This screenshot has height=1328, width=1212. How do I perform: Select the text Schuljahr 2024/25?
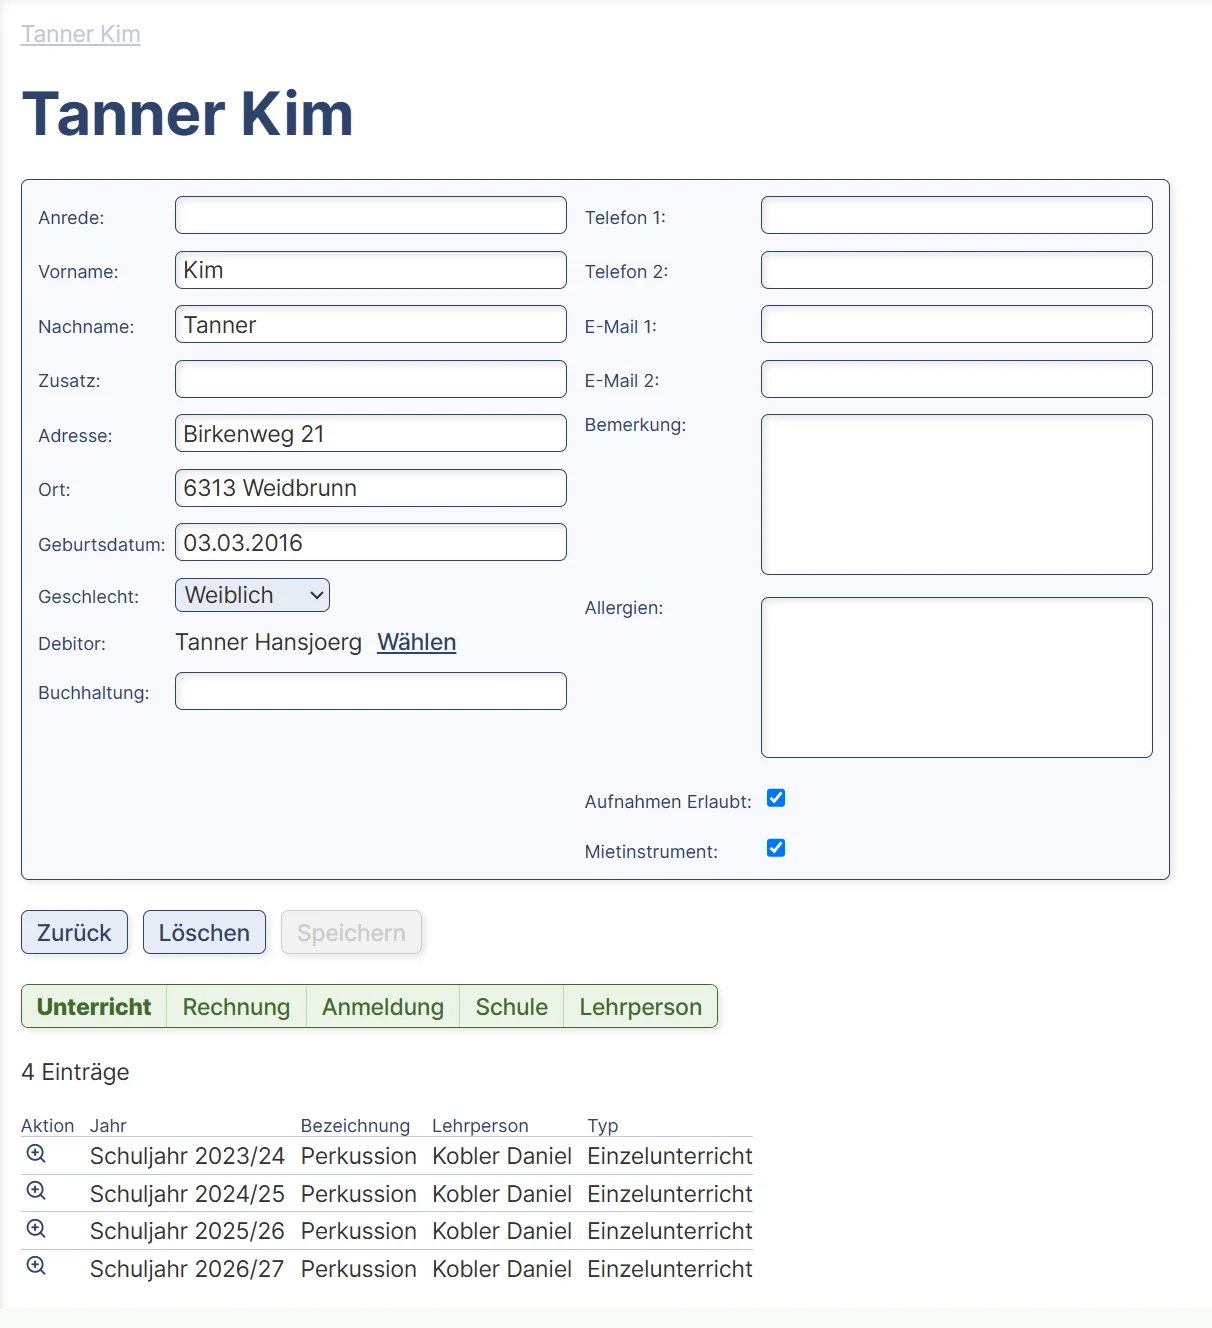187,1194
